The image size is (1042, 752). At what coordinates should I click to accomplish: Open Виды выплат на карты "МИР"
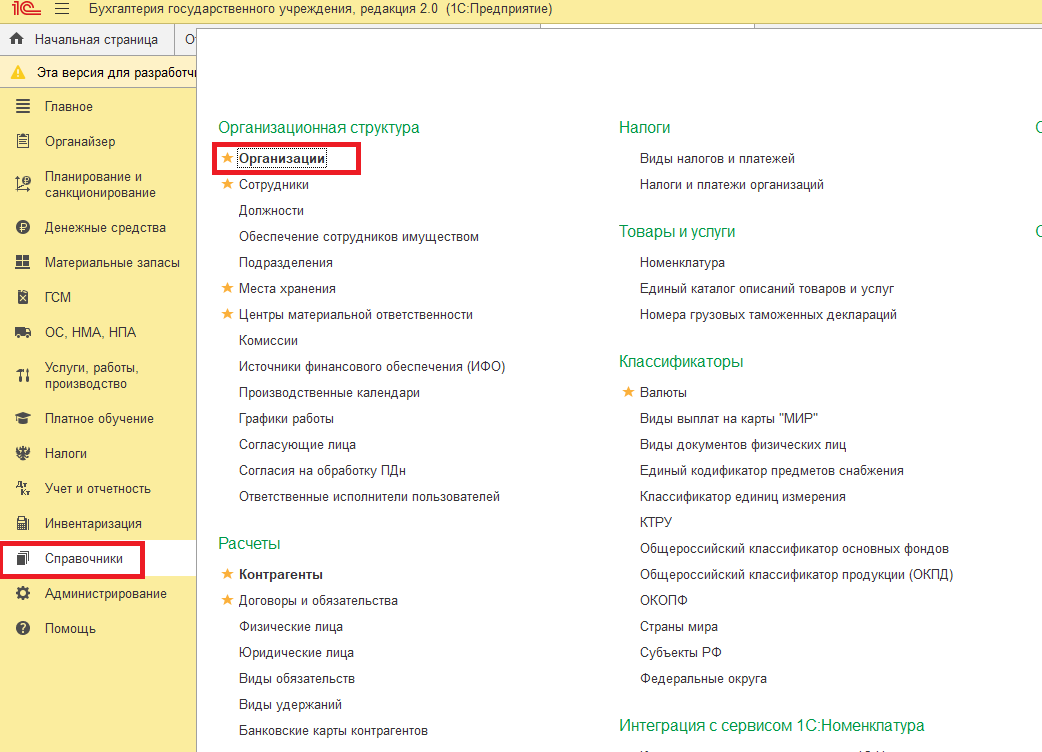pos(729,419)
